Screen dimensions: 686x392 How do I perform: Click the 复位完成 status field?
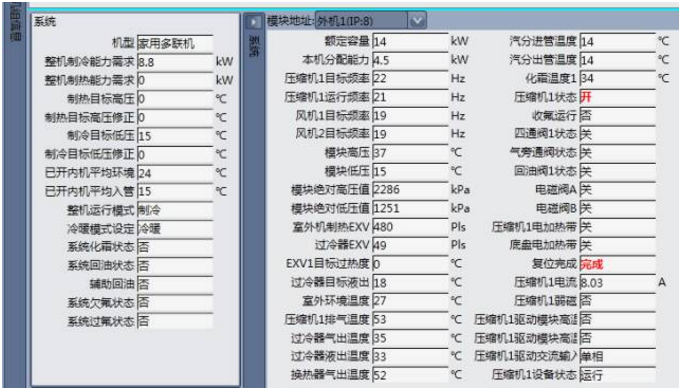pos(618,264)
